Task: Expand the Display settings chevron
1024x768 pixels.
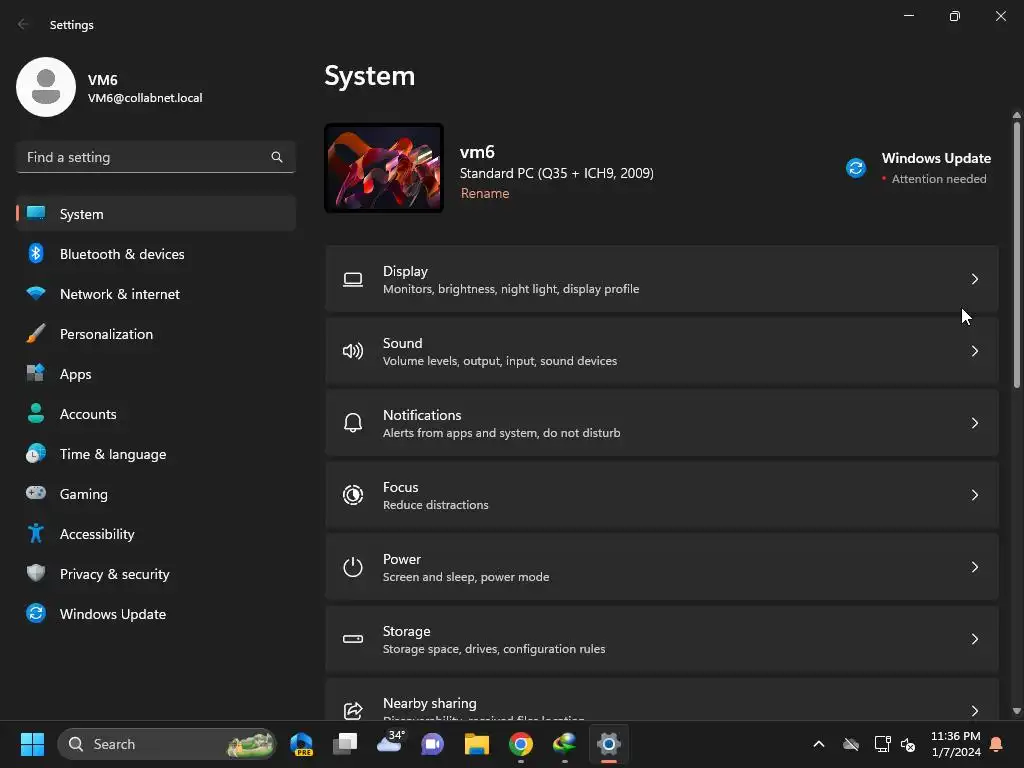Action: tap(974, 280)
